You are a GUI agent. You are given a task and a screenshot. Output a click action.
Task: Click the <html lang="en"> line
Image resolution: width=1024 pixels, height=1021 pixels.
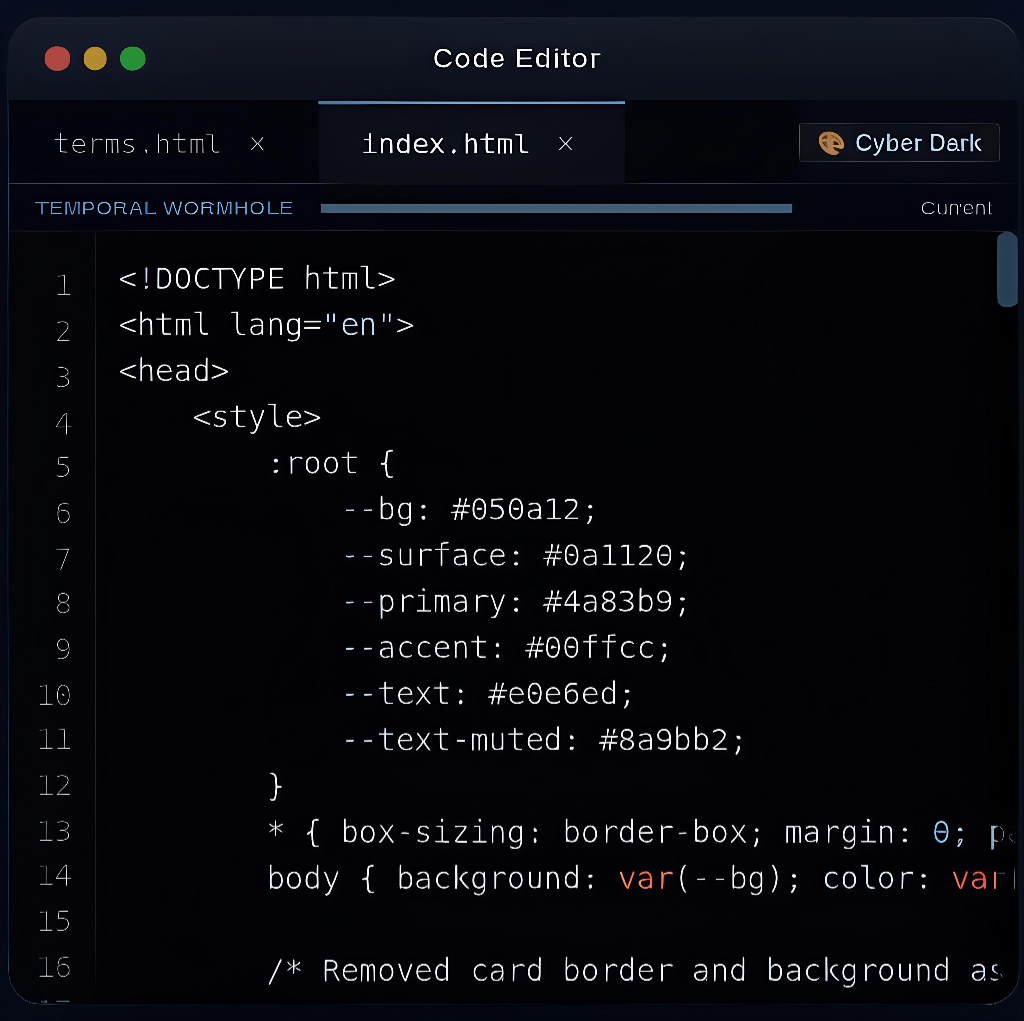tap(266, 325)
